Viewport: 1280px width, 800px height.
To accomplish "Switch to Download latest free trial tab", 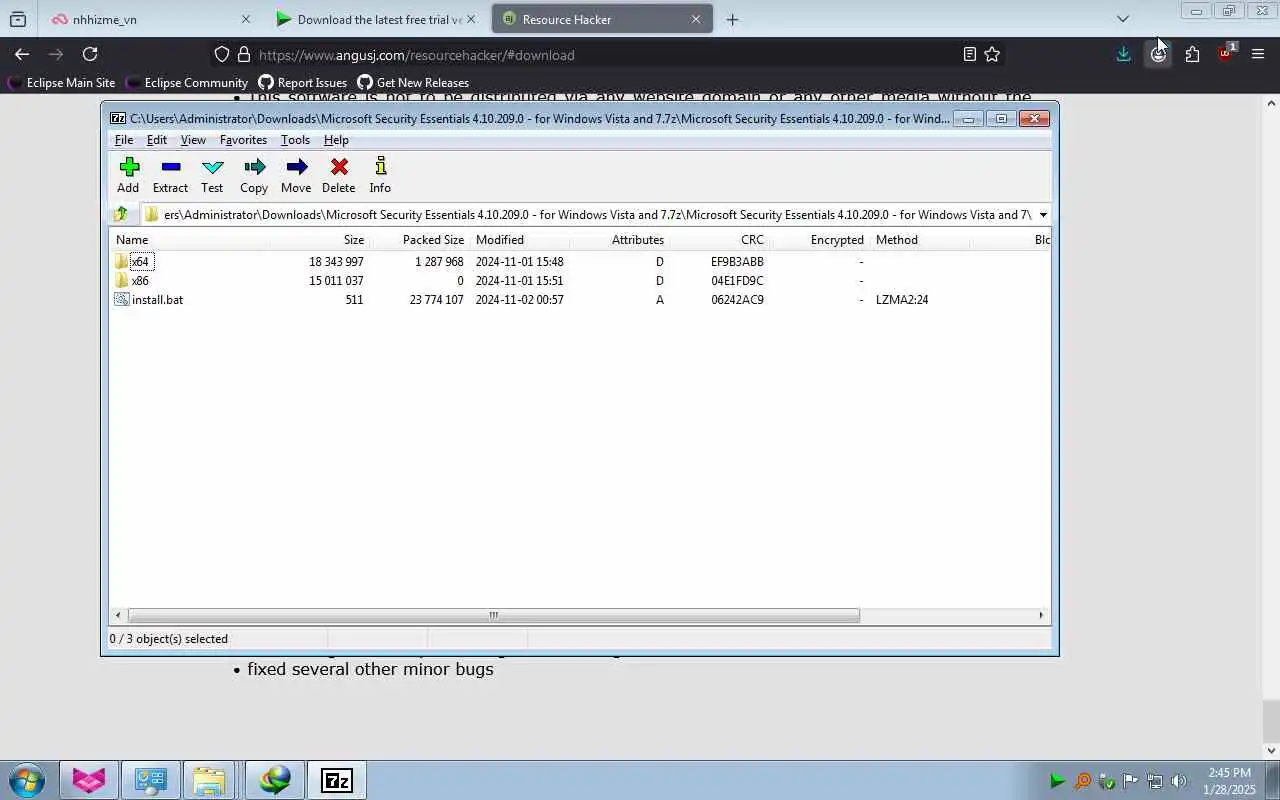I will pyautogui.click(x=378, y=19).
